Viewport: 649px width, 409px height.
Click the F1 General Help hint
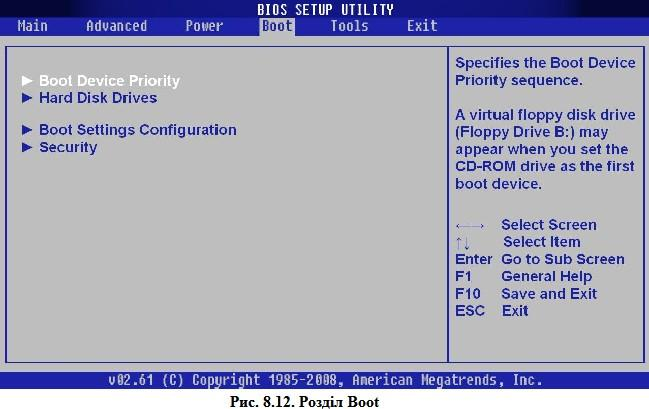(x=524, y=276)
